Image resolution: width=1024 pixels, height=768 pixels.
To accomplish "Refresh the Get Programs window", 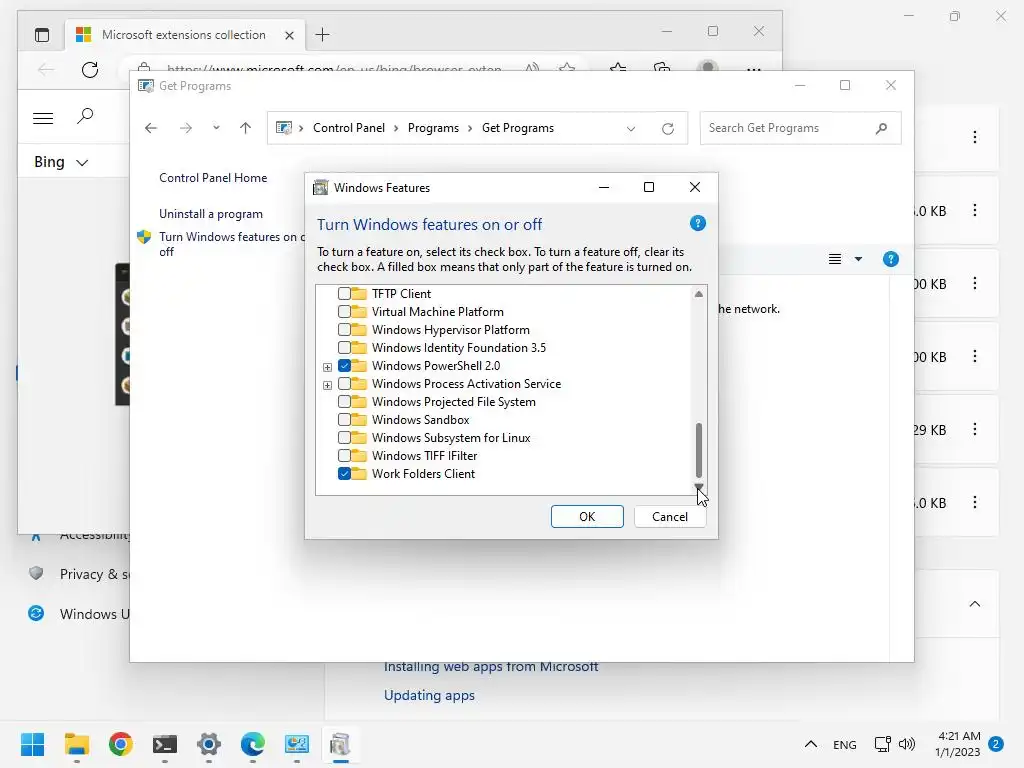I will [x=667, y=129].
